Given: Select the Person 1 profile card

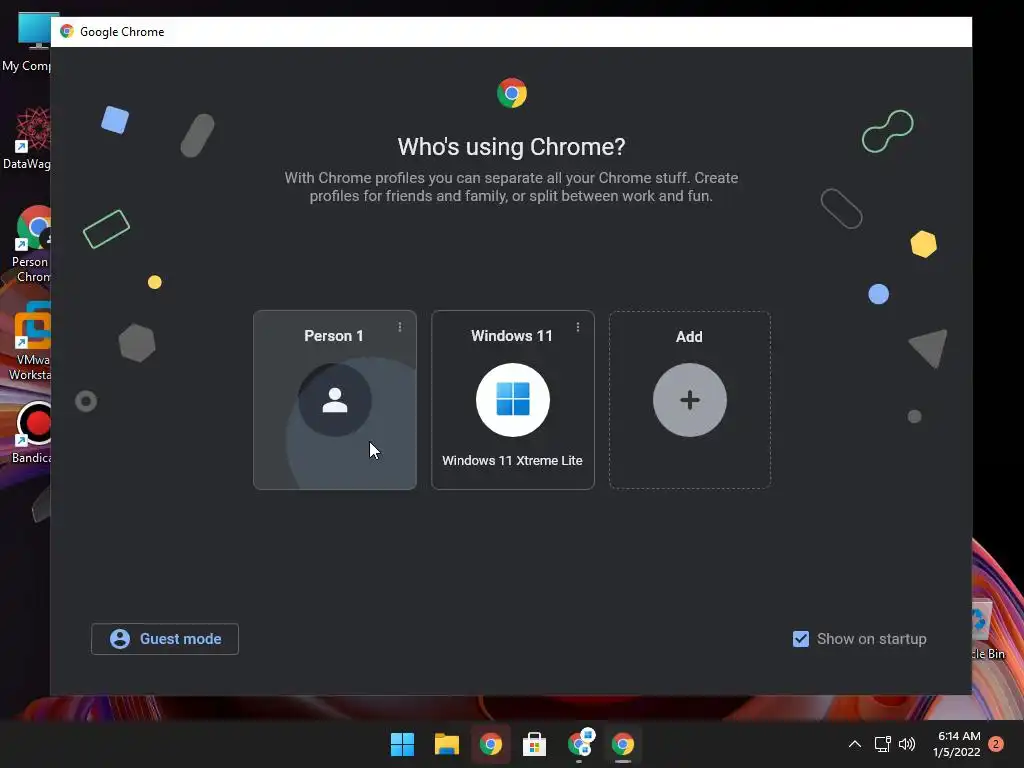Looking at the screenshot, I should [x=334, y=400].
